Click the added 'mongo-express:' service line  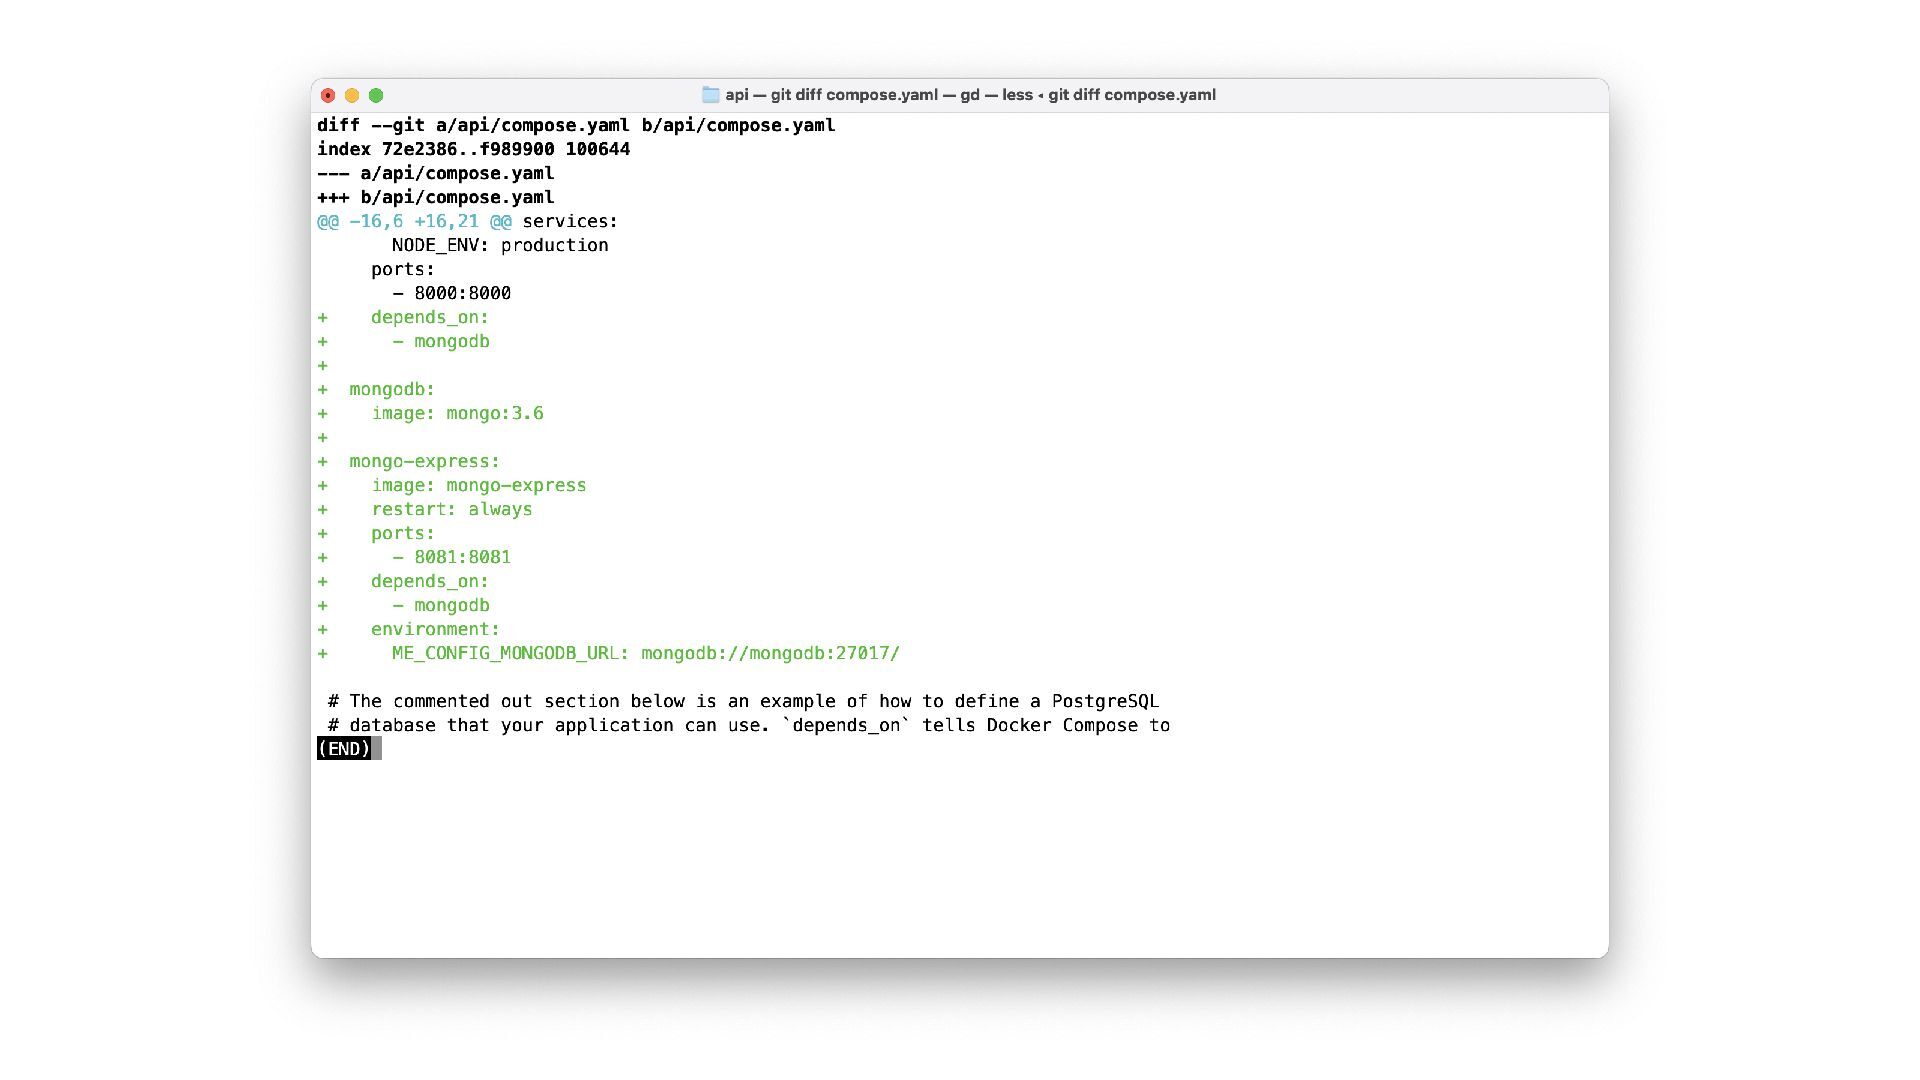[x=425, y=461]
